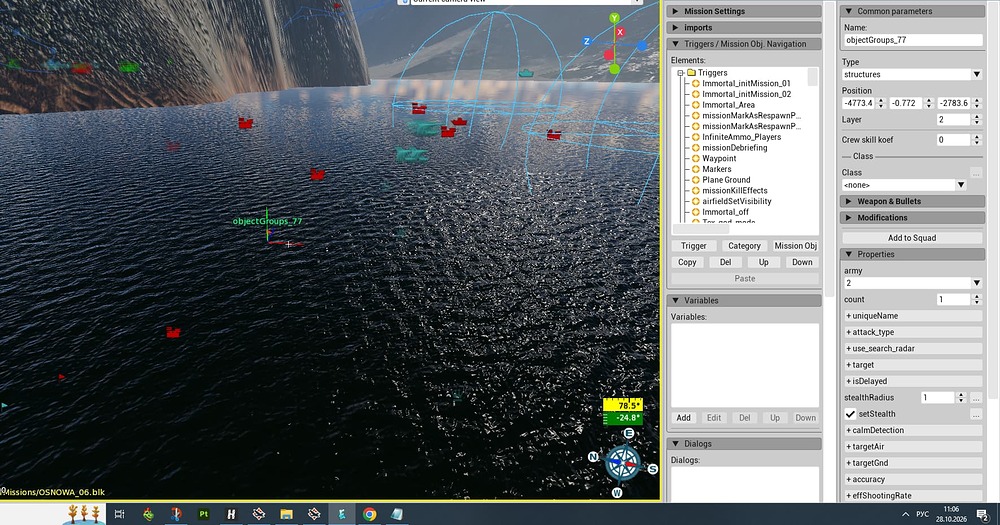Open File Explorer from the taskbar
The width and height of the screenshot is (1000, 525).
pyautogui.click(x=286, y=514)
